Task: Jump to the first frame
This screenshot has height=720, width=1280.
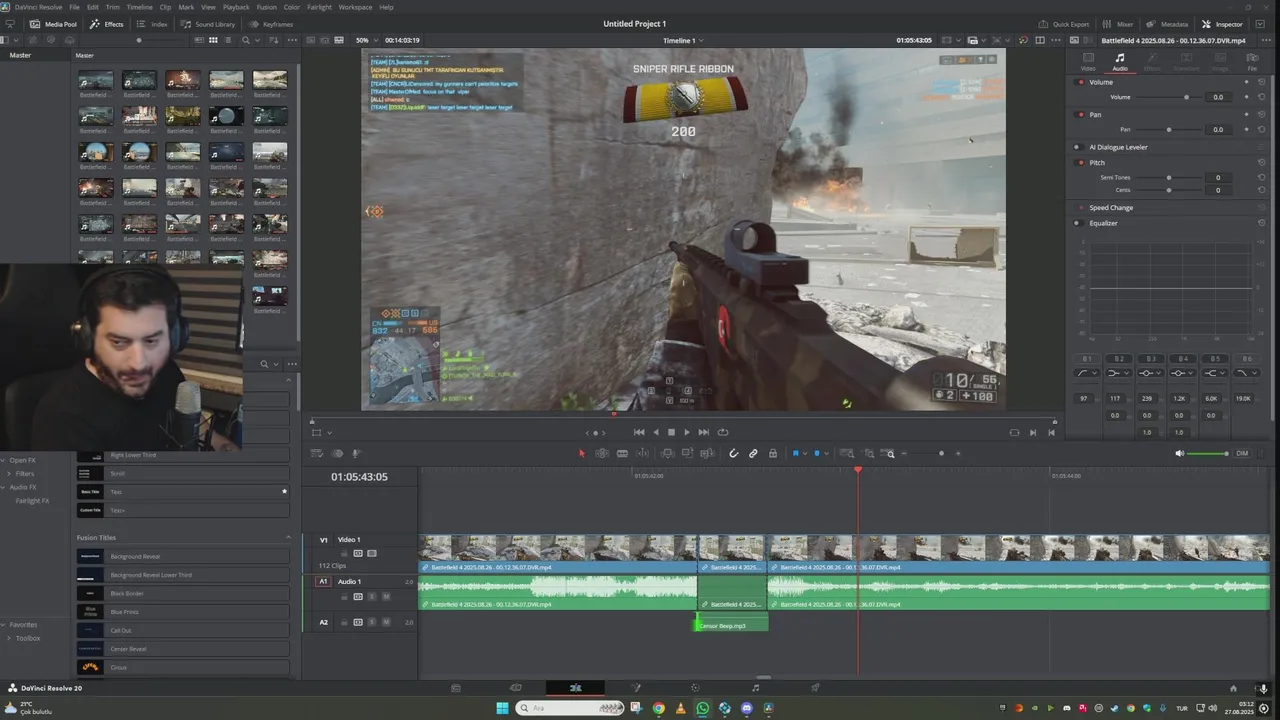Action: (639, 432)
